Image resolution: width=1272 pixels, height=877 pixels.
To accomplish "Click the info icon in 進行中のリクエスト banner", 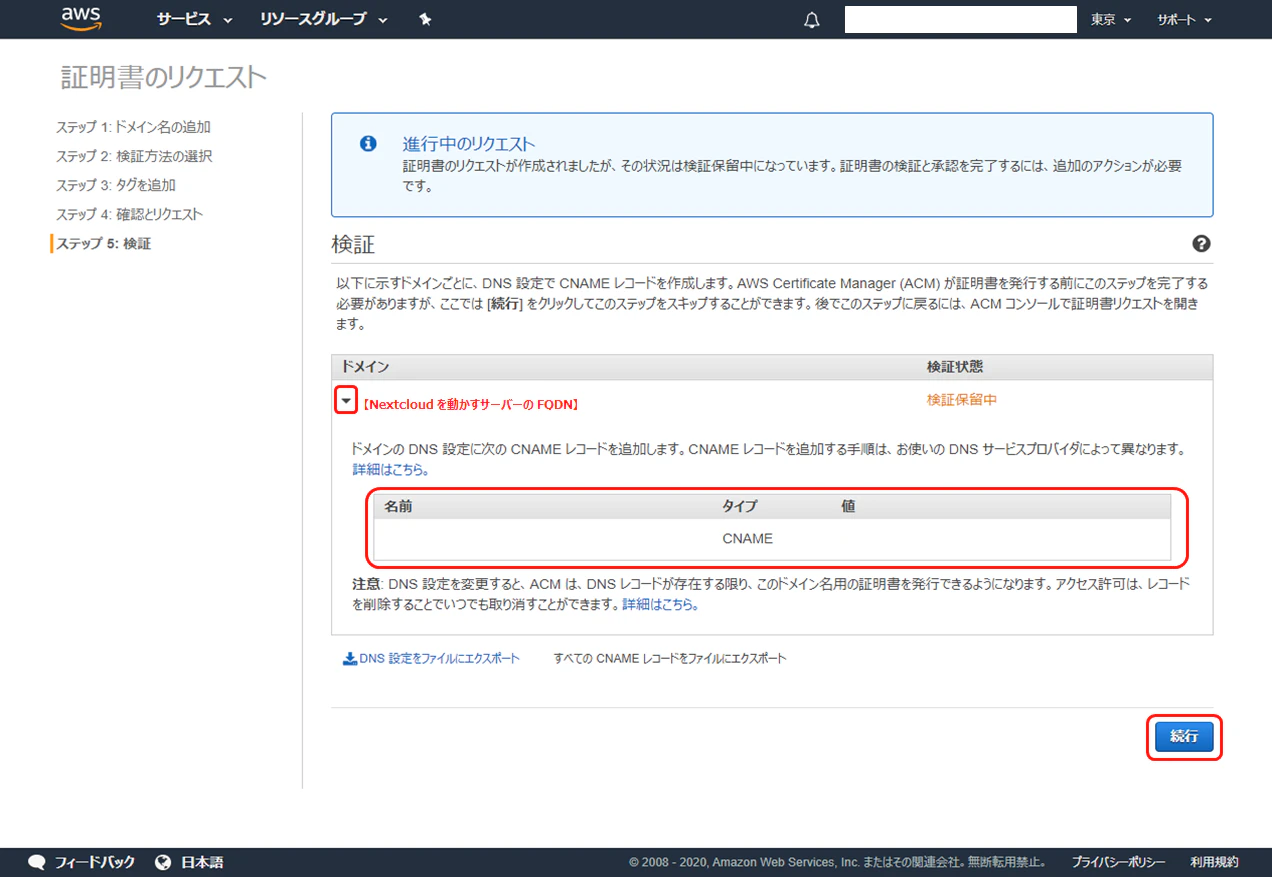I will pyautogui.click(x=368, y=143).
